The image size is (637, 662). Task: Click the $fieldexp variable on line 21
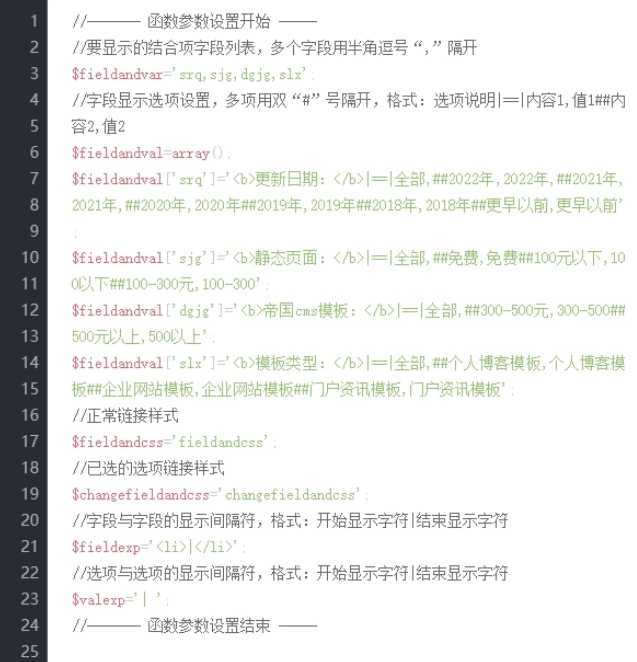point(106,547)
